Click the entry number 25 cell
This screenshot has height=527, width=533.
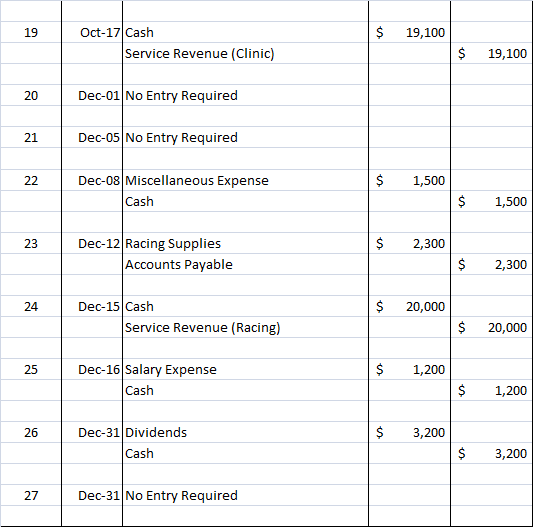(31, 369)
